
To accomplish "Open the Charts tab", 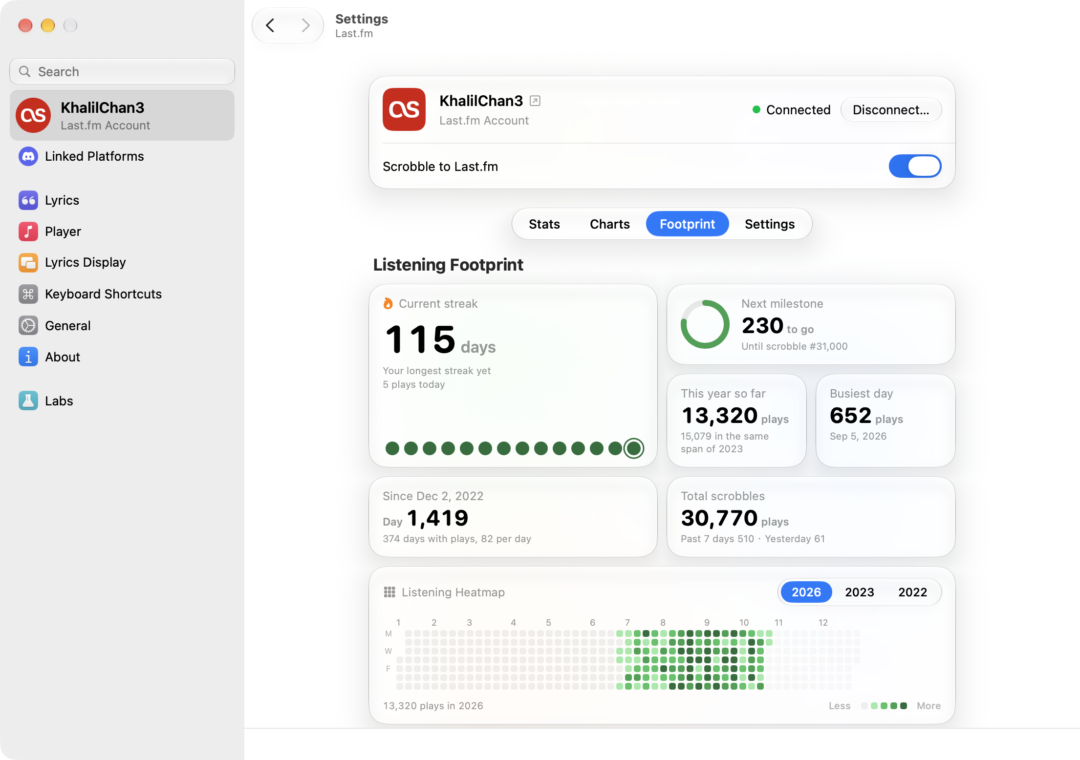I will pyautogui.click(x=610, y=224).
